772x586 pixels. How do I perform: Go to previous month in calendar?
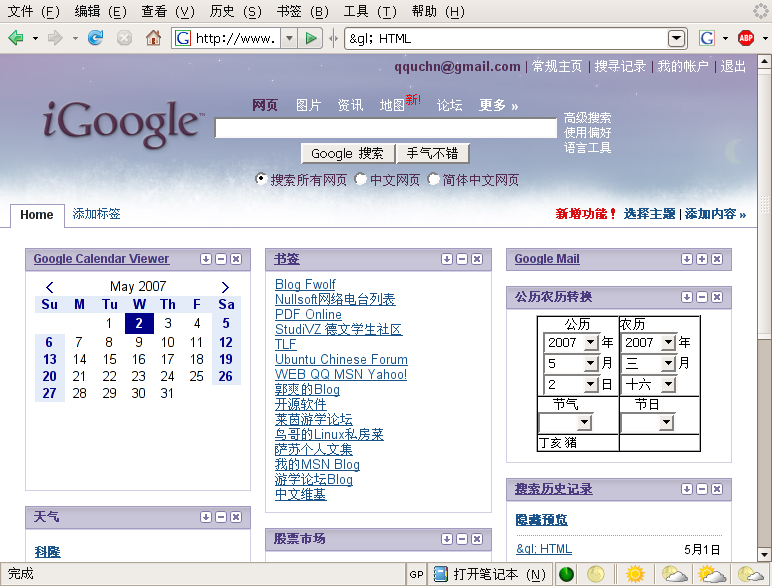tap(50, 287)
